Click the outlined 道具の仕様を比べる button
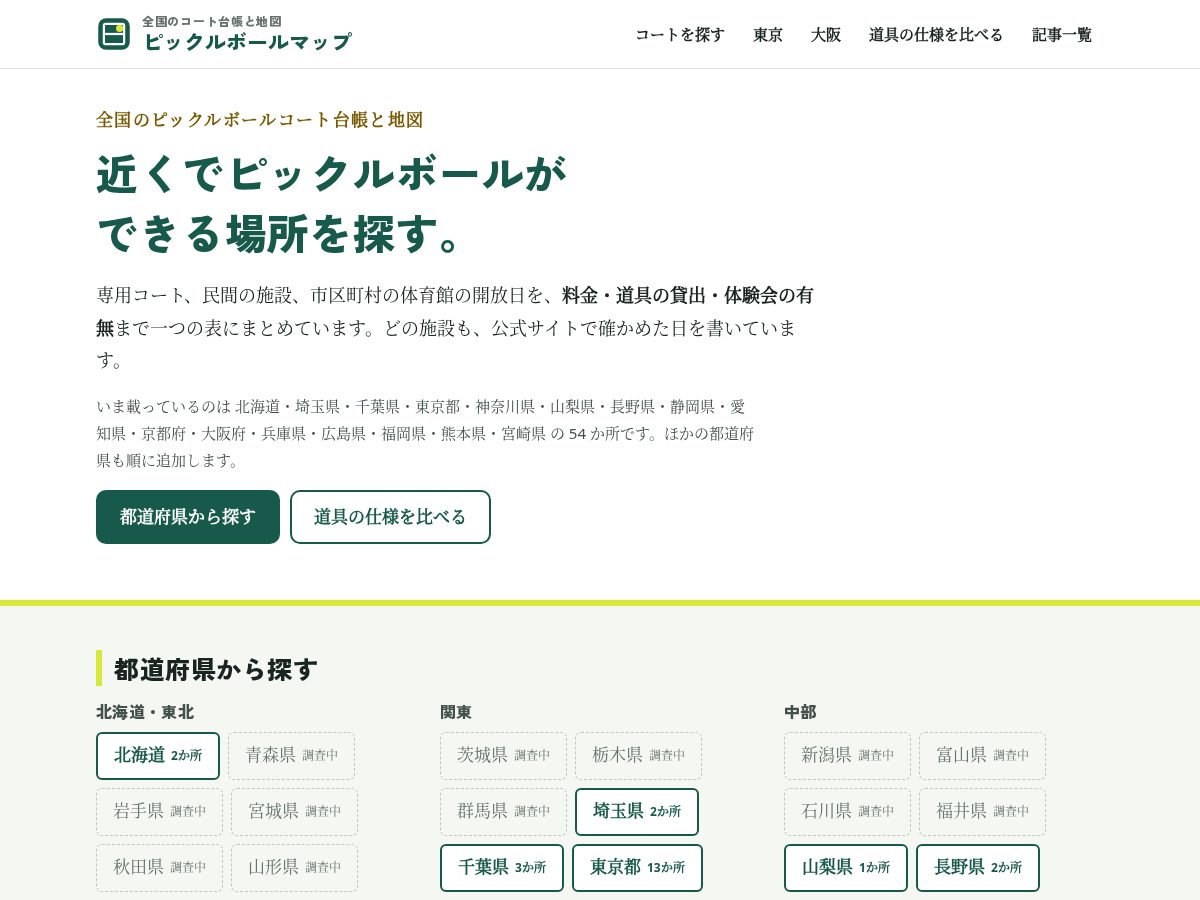This screenshot has height=900, width=1200. click(390, 517)
